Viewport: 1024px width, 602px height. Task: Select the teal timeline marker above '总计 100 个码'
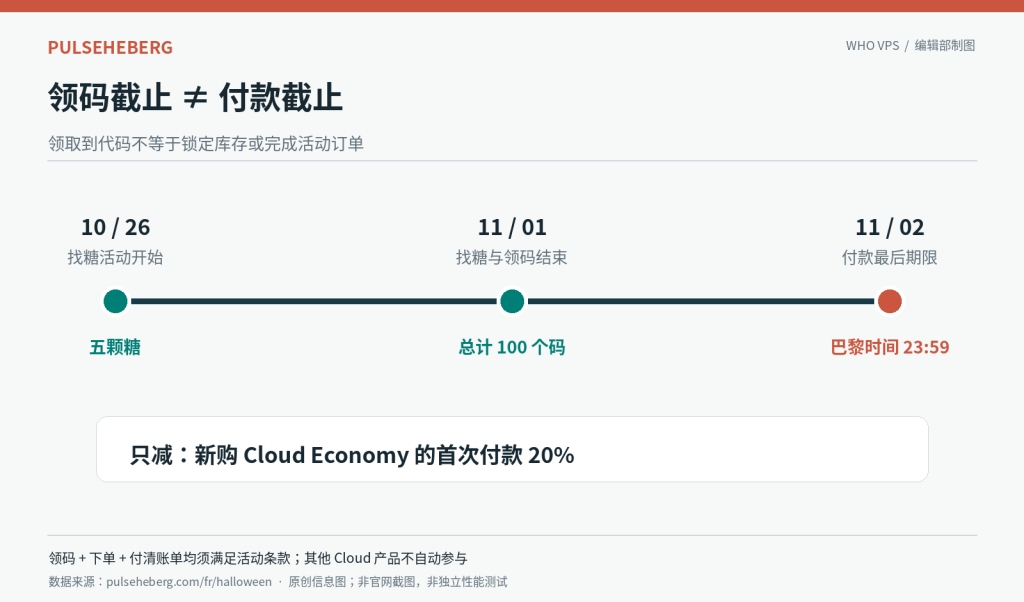(512, 301)
